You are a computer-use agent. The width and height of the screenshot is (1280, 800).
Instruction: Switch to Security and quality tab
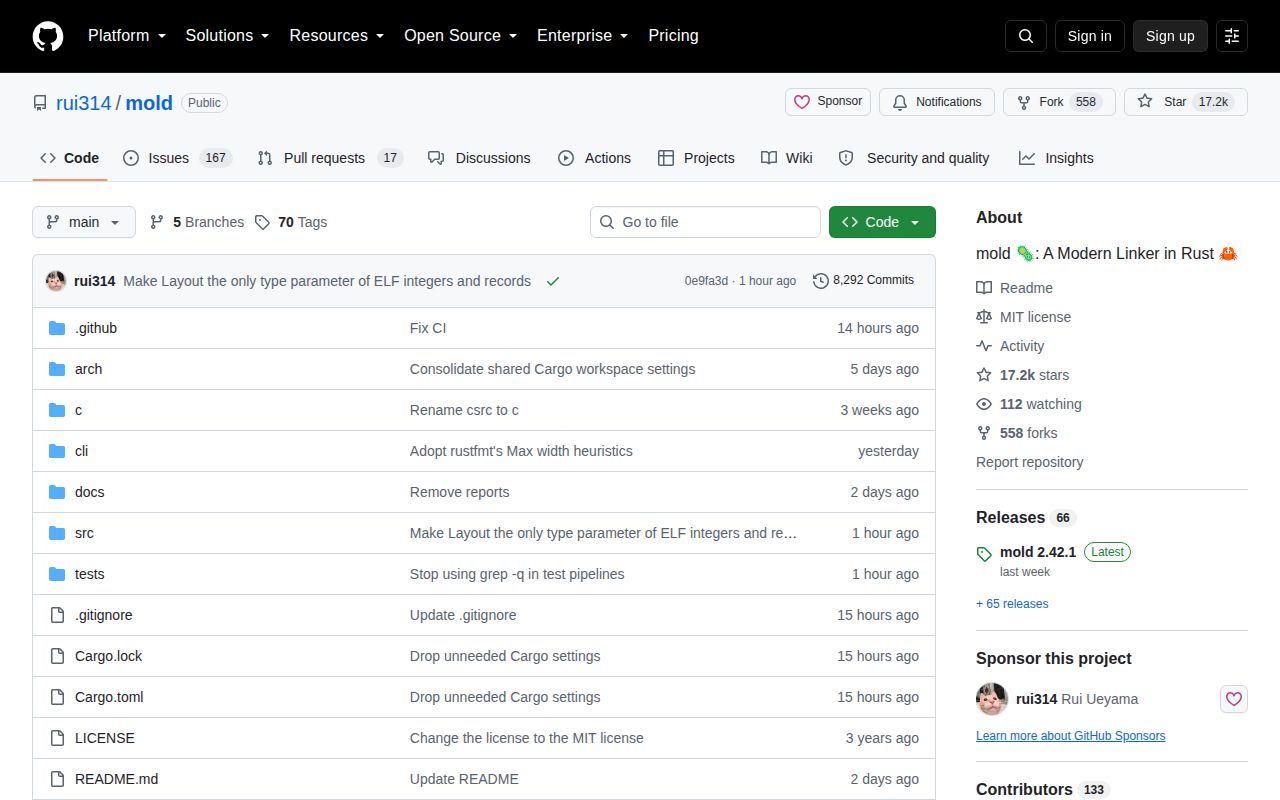914,158
